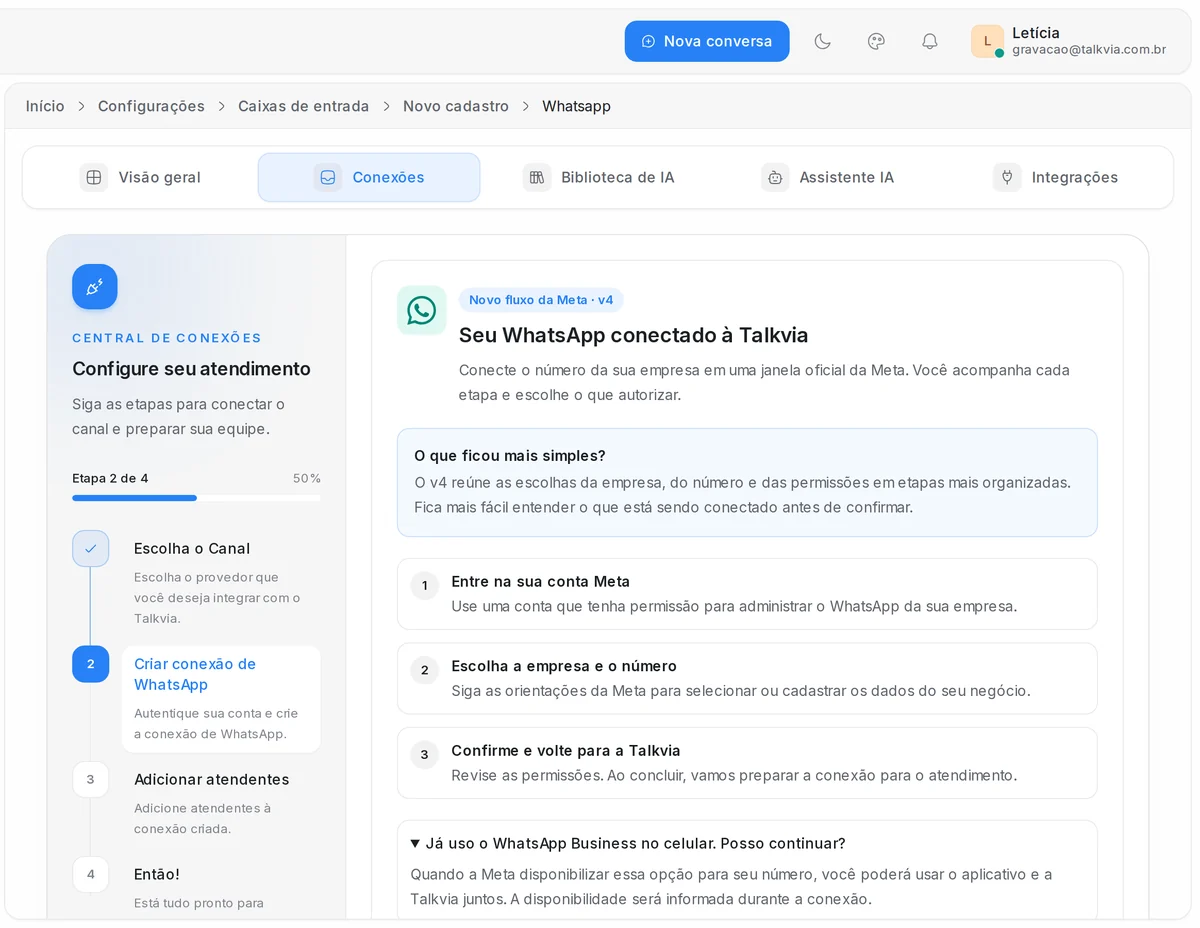Click the Visão geral grid icon
Image resolution: width=1200 pixels, height=928 pixels.
point(94,177)
